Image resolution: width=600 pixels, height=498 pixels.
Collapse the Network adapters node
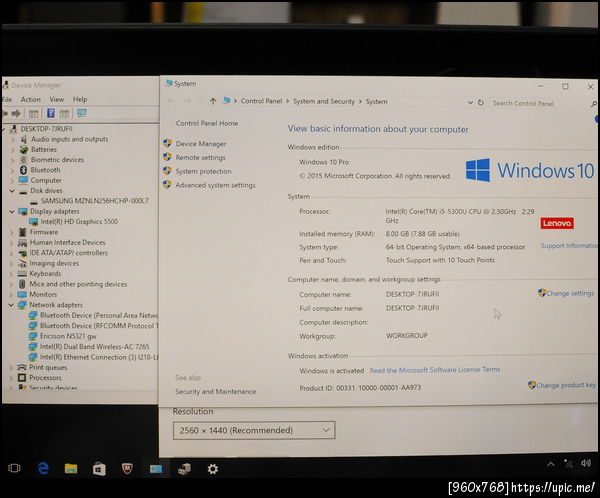pyautogui.click(x=11, y=305)
